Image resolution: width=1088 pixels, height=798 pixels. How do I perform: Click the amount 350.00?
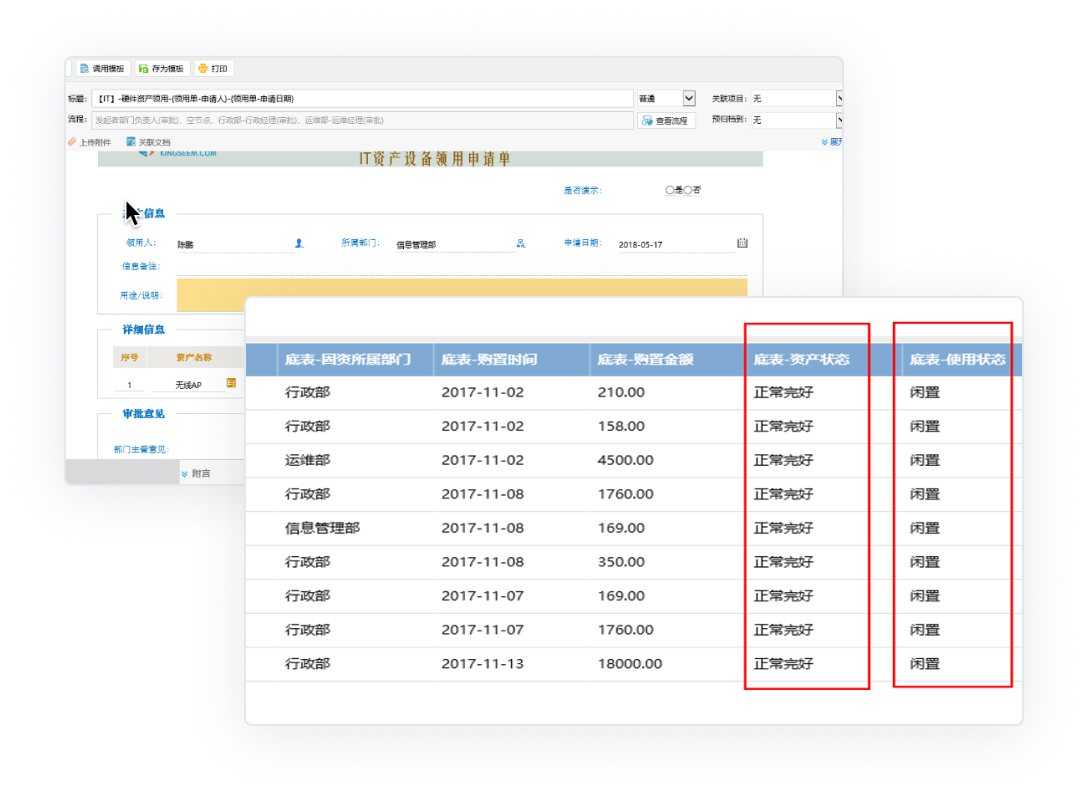click(621, 562)
